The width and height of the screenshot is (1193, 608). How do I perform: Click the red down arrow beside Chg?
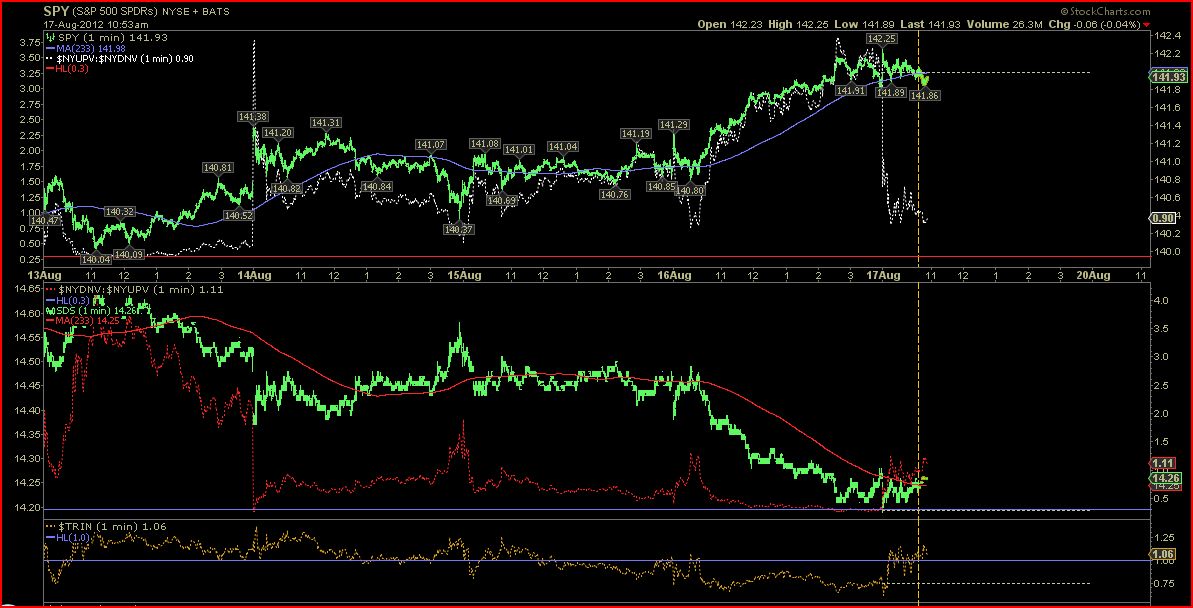1147,24
